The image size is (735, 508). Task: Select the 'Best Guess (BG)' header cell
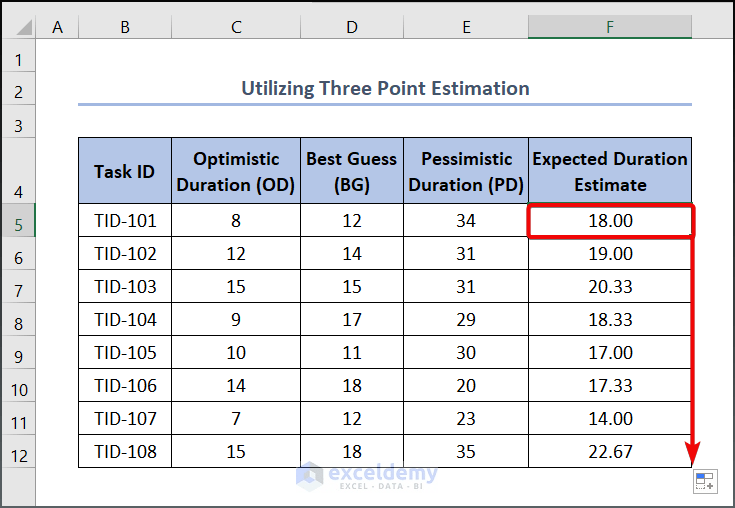click(352, 171)
